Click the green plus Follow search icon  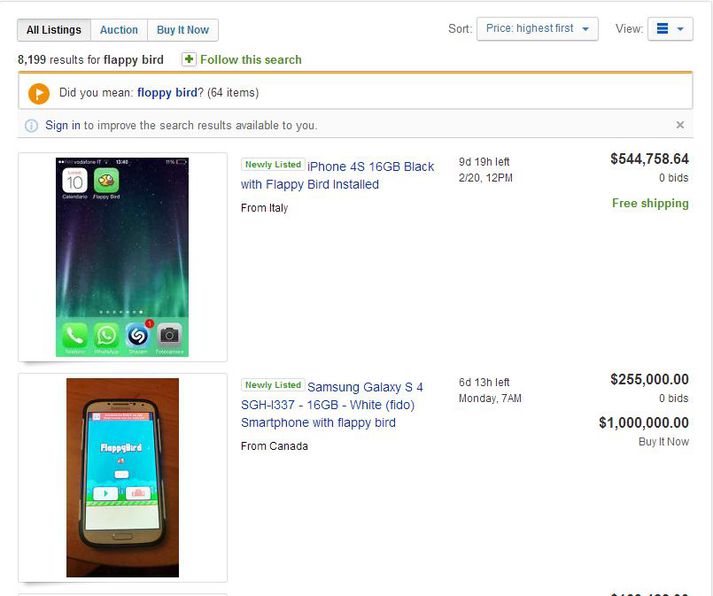tap(189, 59)
